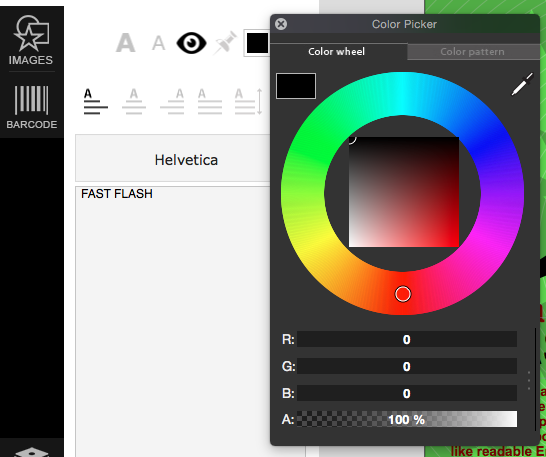The width and height of the screenshot is (546, 457).
Task: Activate the eyedropper color sampler
Action: coord(522,84)
